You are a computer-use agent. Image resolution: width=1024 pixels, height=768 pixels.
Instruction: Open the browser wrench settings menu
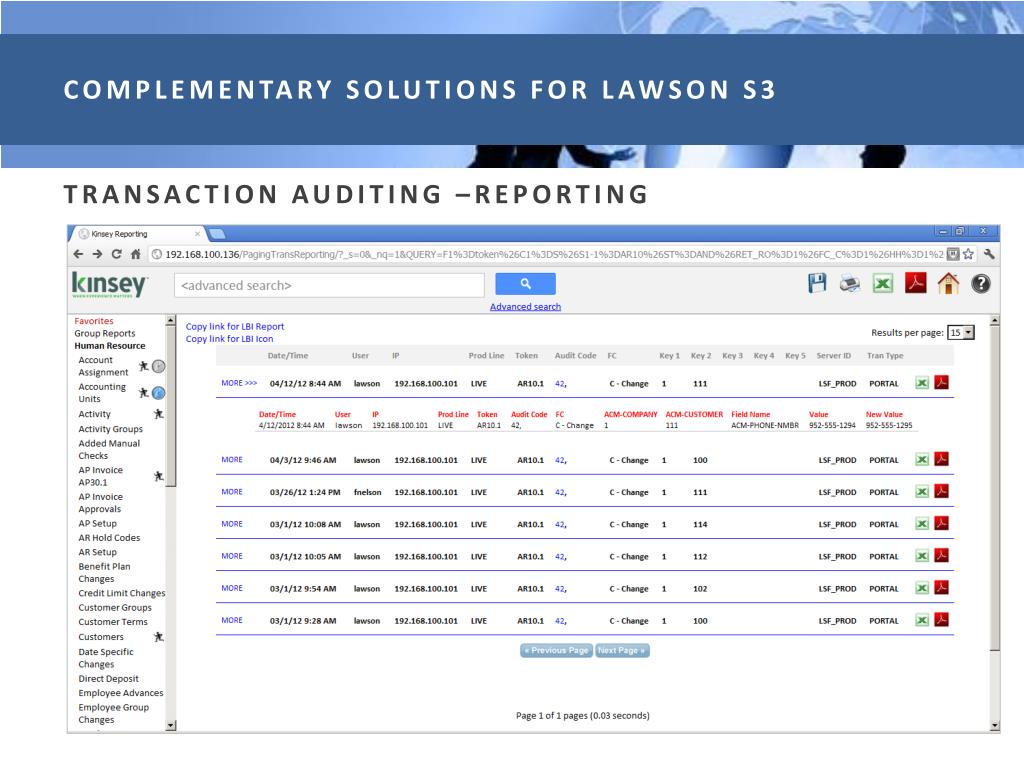pos(989,254)
